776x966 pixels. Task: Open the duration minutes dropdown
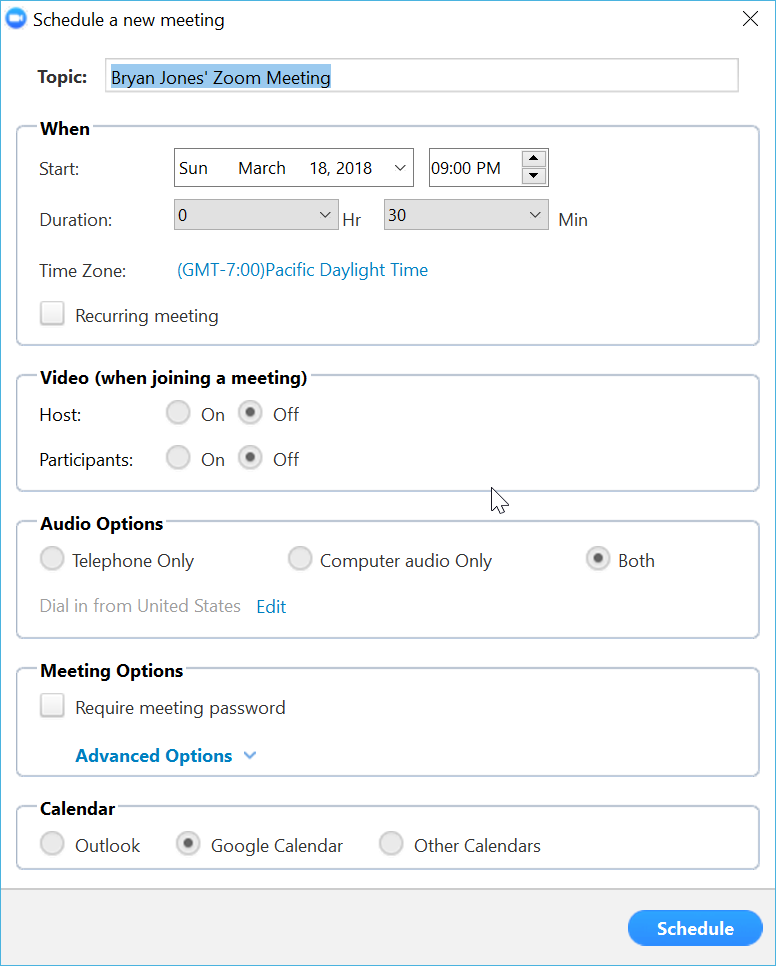465,215
